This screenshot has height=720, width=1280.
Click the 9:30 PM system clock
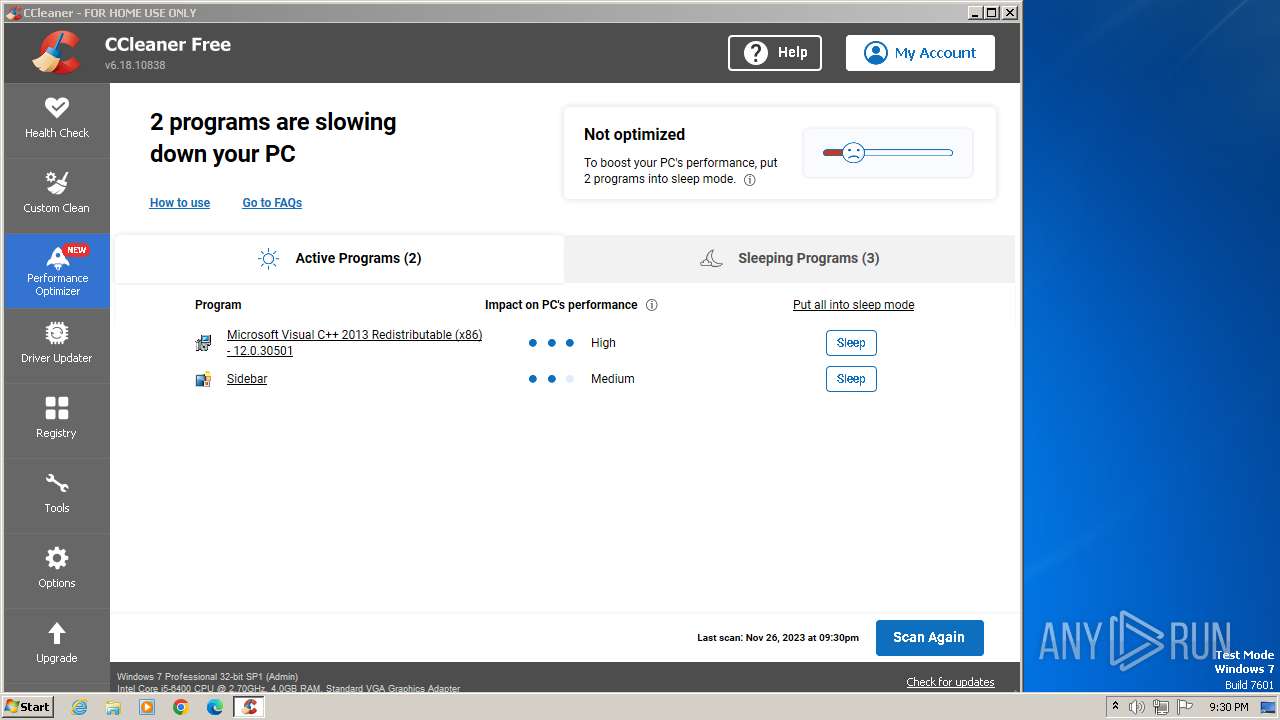click(x=1229, y=707)
